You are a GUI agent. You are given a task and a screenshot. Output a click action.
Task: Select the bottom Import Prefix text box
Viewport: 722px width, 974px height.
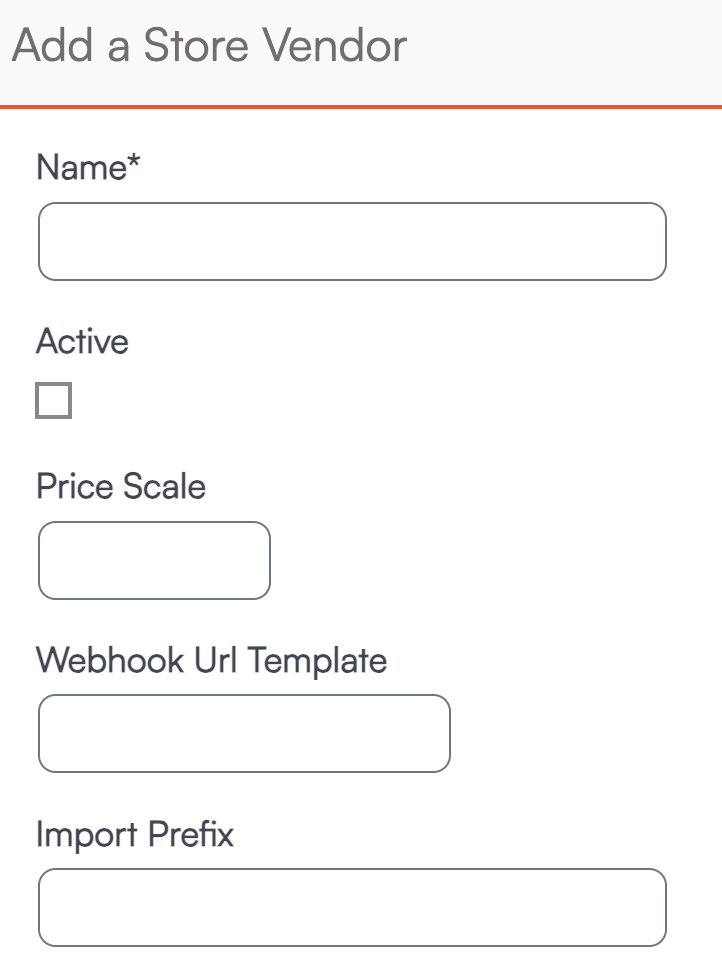point(352,907)
